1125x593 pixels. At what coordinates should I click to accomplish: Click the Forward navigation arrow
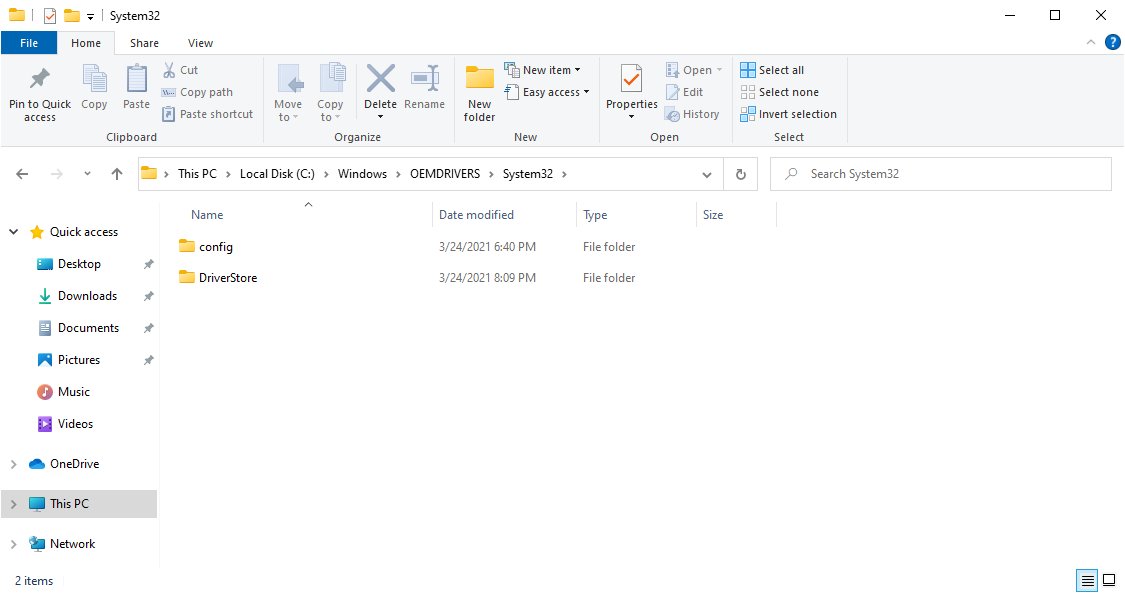57,174
